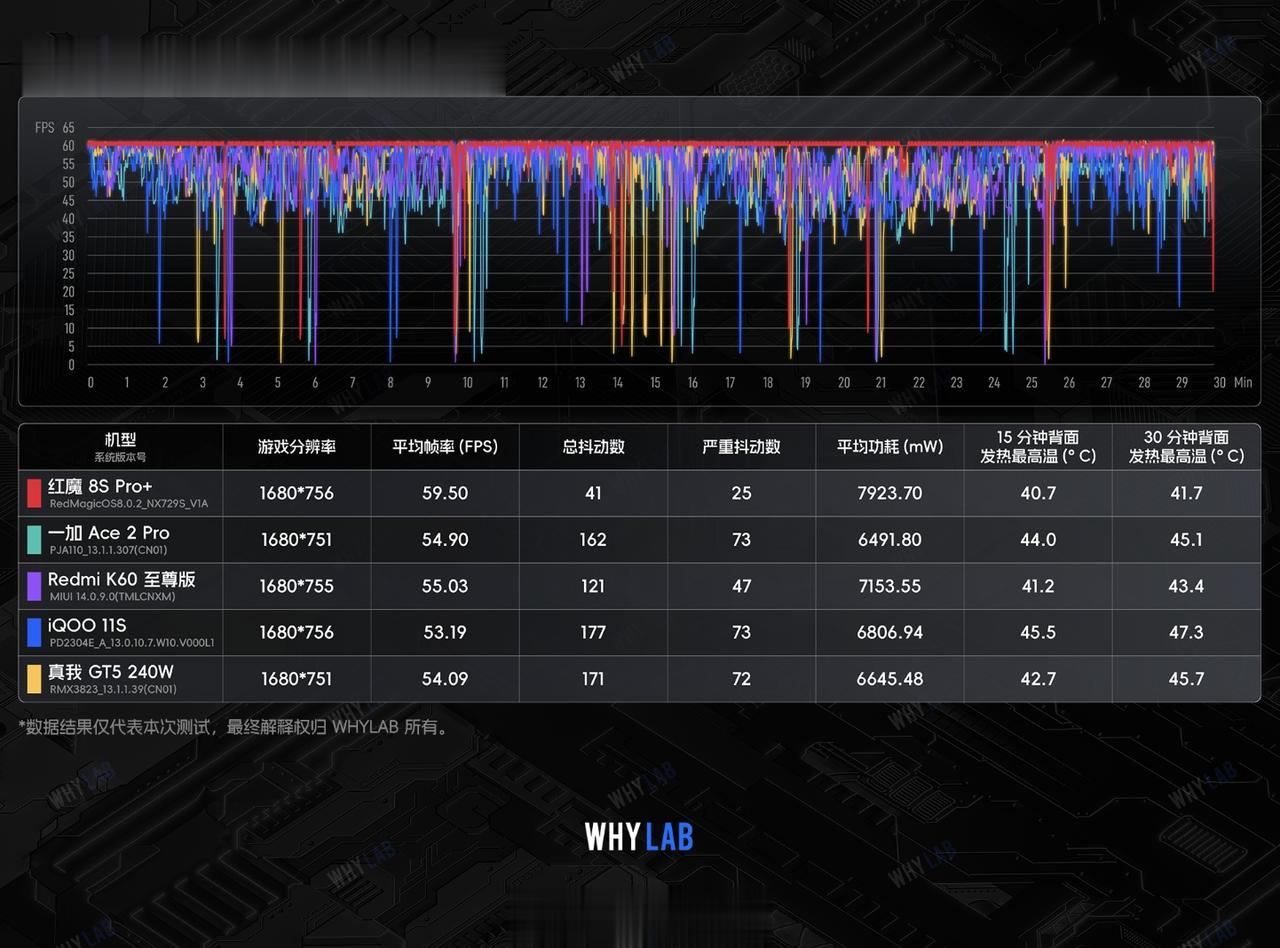Viewport: 1280px width, 948px height.
Task: Click 30-minute temperature 45.7
Action: (x=1186, y=679)
